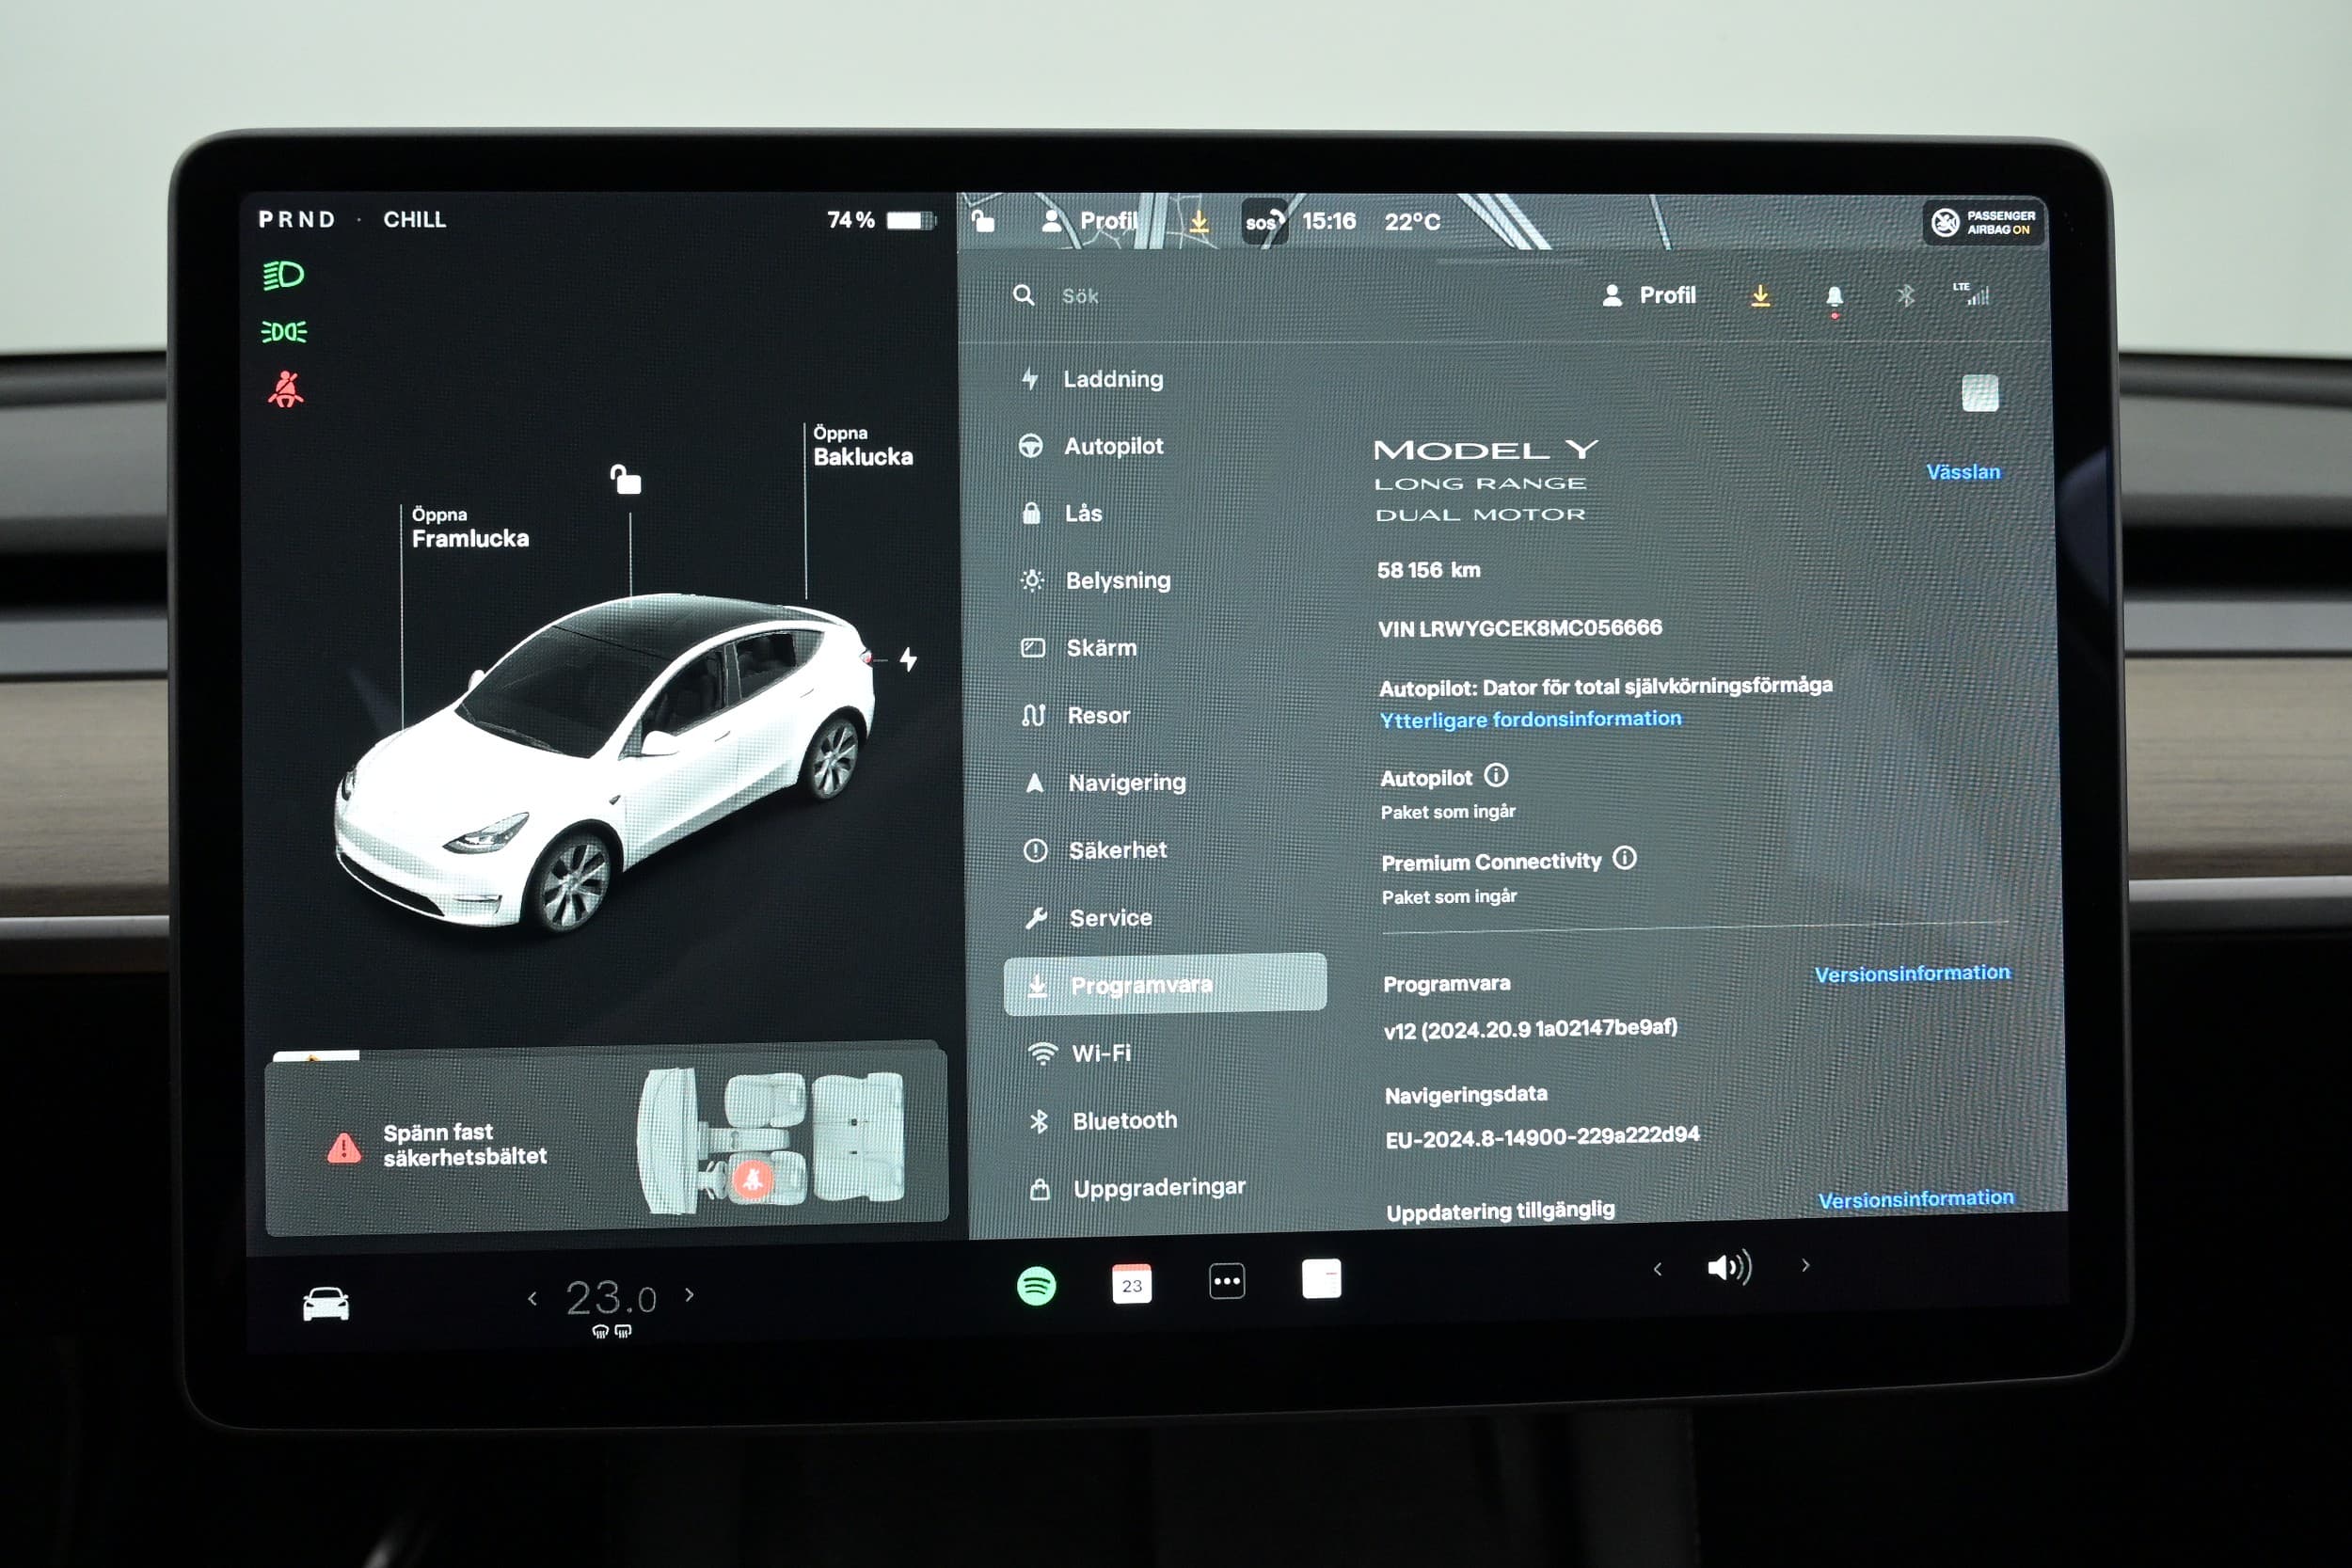Tap the lock icon in top status bar
The width and height of the screenshot is (2352, 1568).
click(983, 220)
